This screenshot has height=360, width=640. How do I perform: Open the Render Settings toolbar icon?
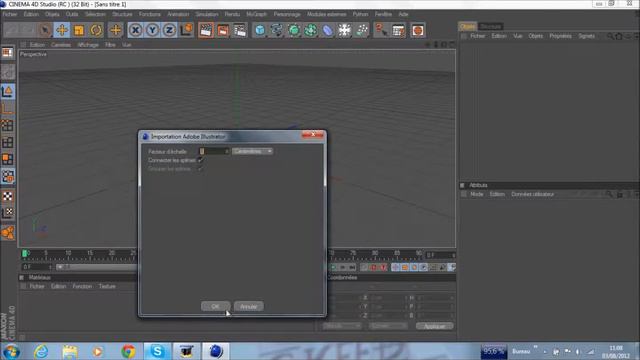[240, 30]
